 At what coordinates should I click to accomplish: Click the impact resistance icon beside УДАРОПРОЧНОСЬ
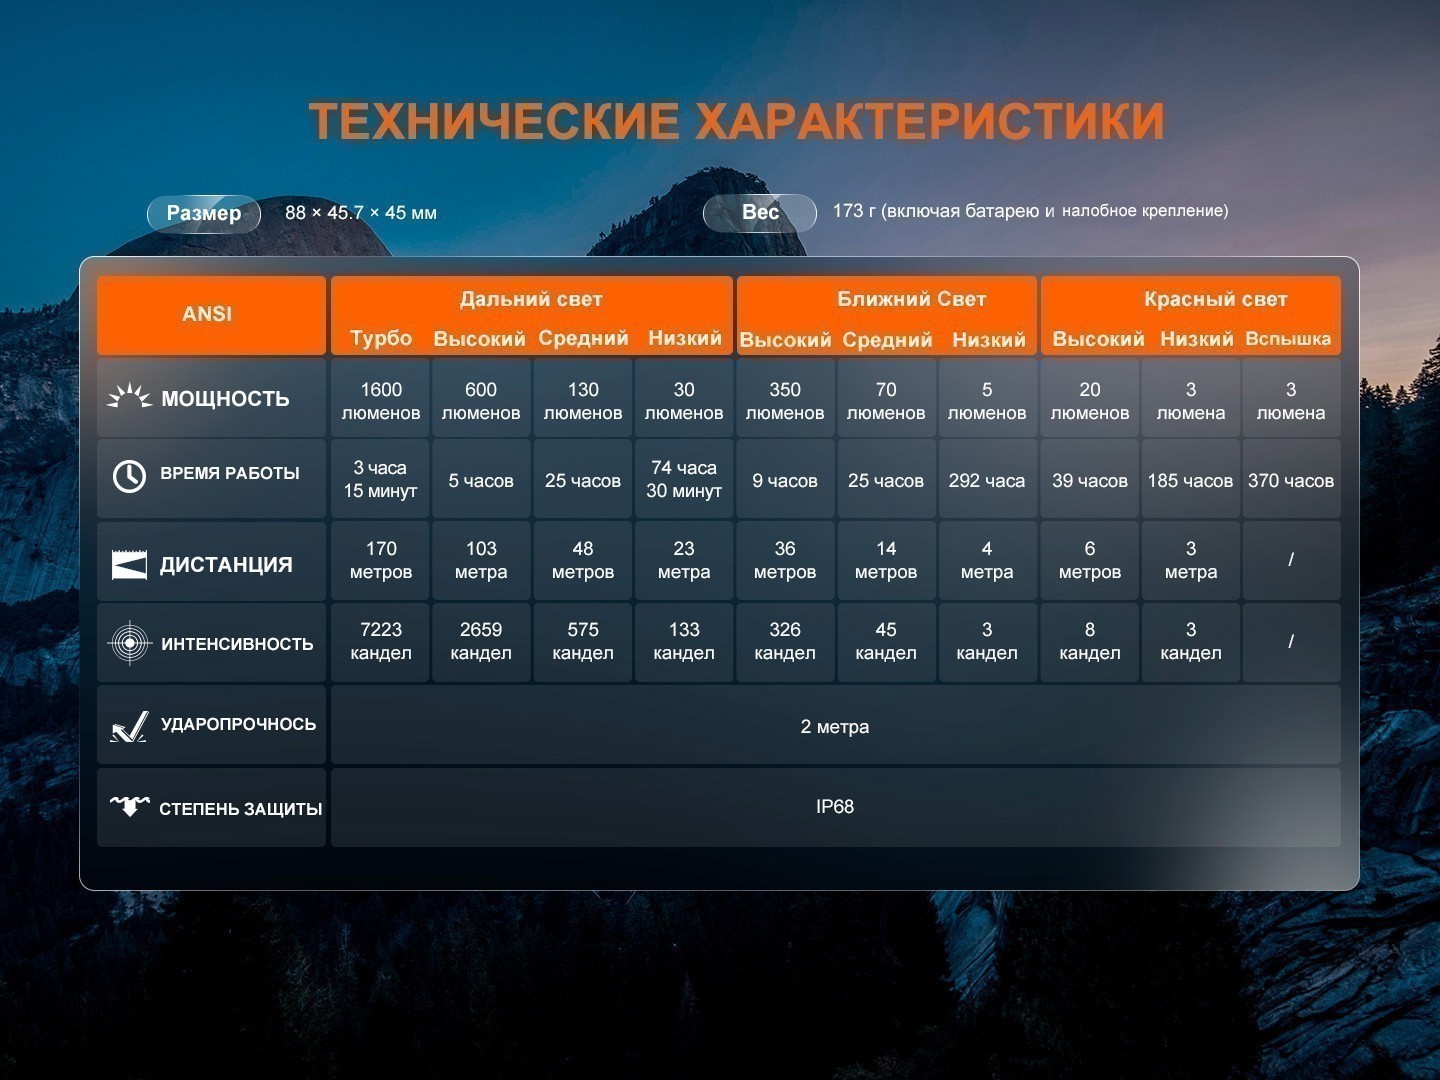pyautogui.click(x=129, y=726)
